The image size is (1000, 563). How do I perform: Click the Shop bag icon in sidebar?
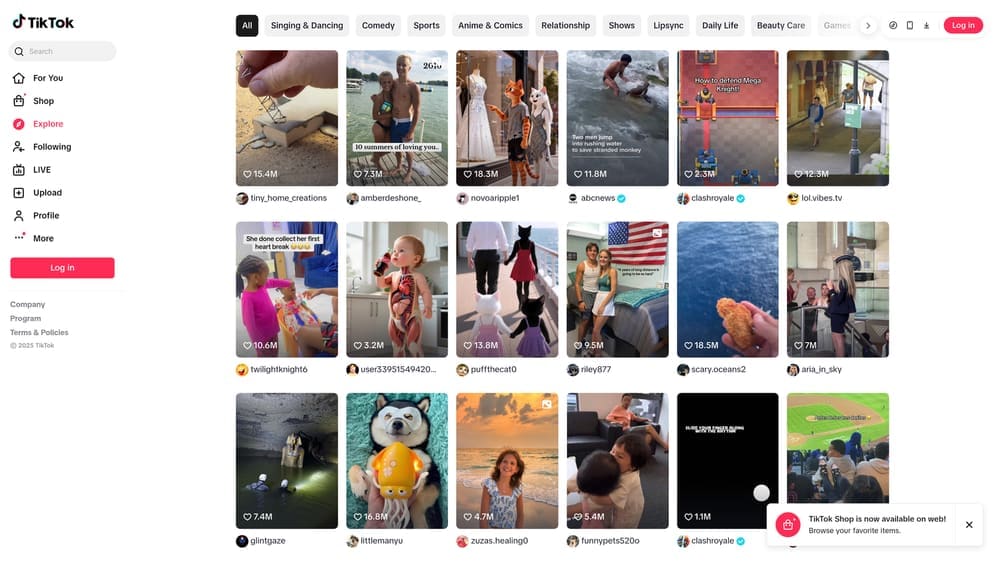click(x=18, y=101)
